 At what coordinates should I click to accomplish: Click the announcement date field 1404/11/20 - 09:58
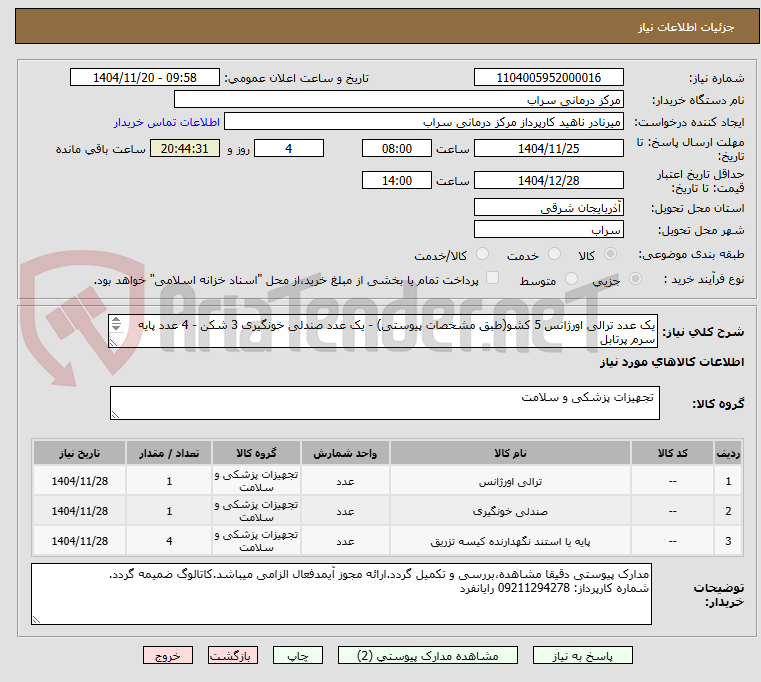145,78
